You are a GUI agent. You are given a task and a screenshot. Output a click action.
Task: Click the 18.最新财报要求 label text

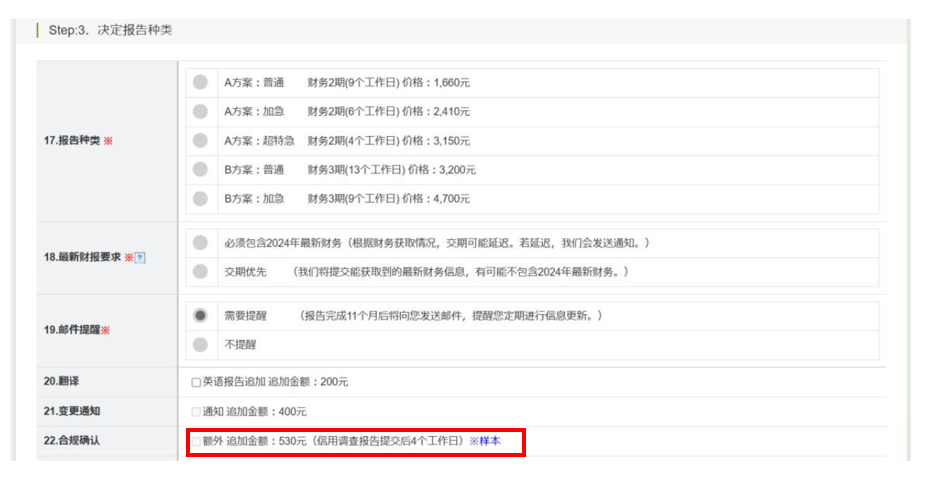point(82,258)
